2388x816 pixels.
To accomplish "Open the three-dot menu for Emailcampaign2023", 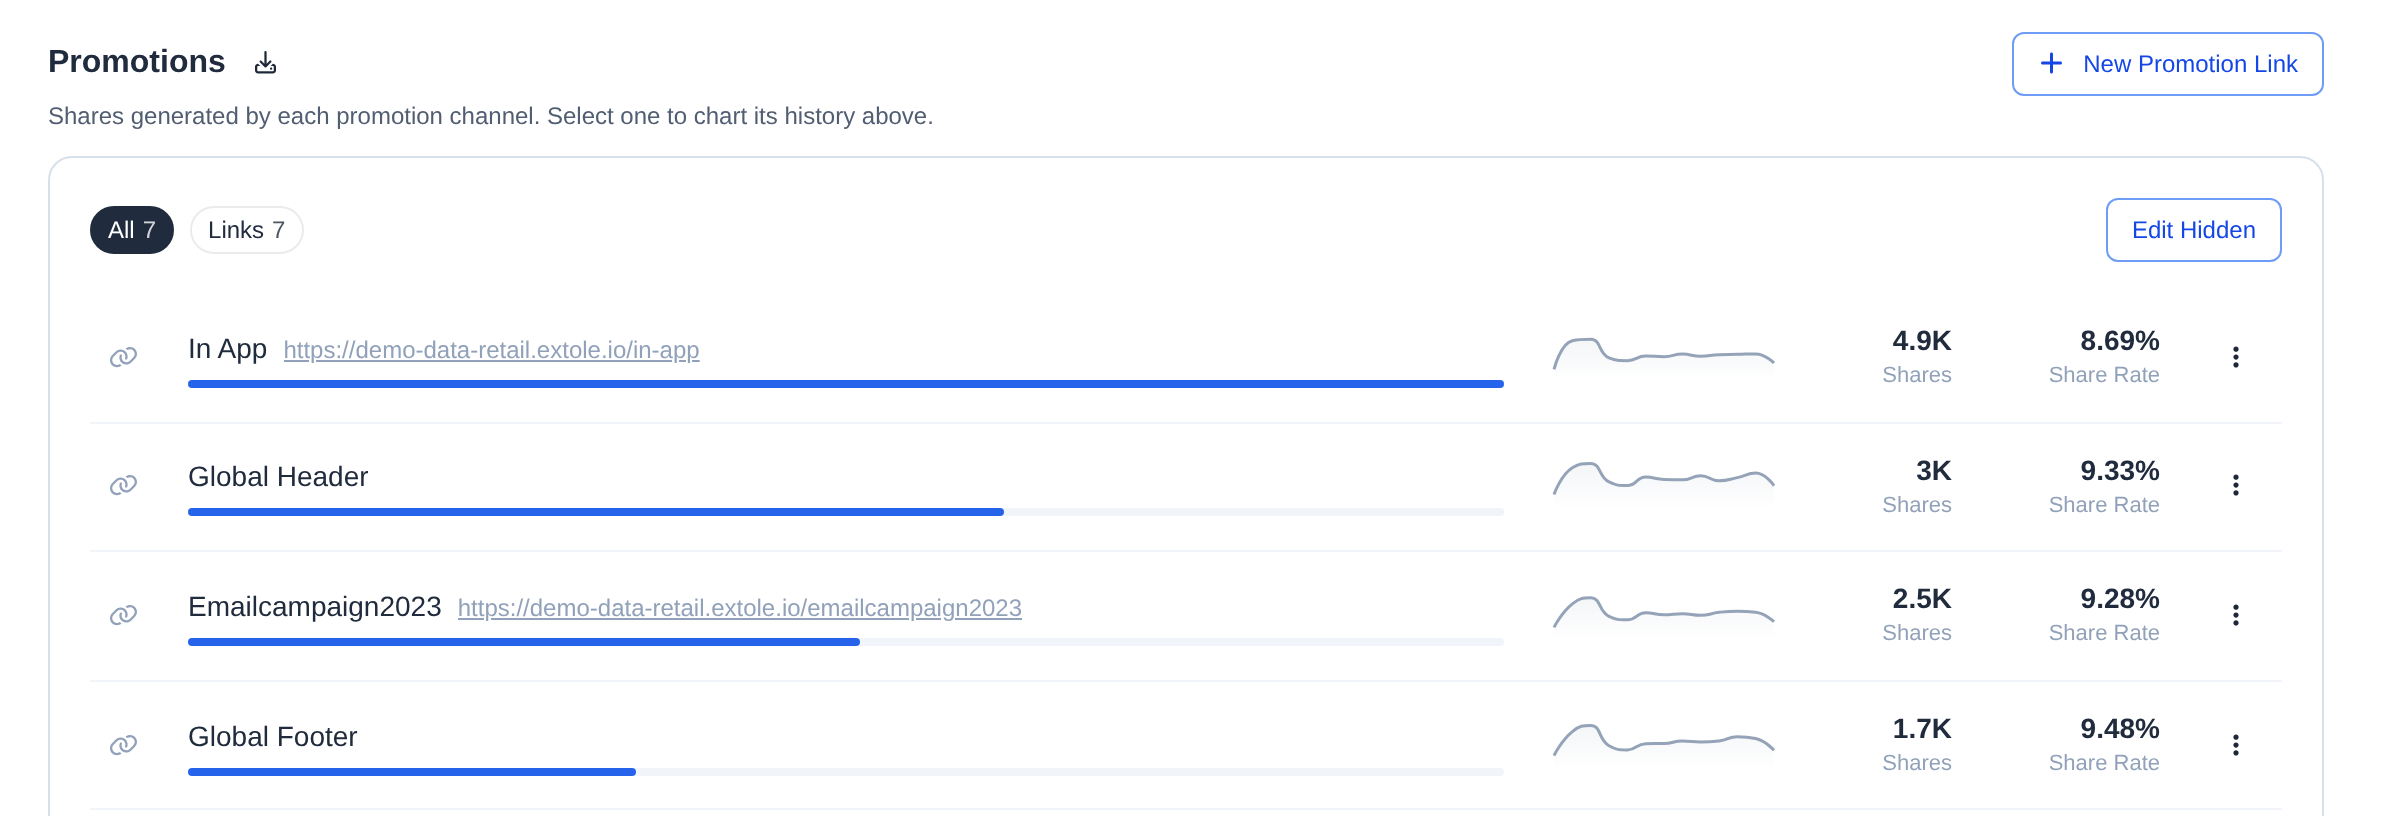I will coord(2236,615).
